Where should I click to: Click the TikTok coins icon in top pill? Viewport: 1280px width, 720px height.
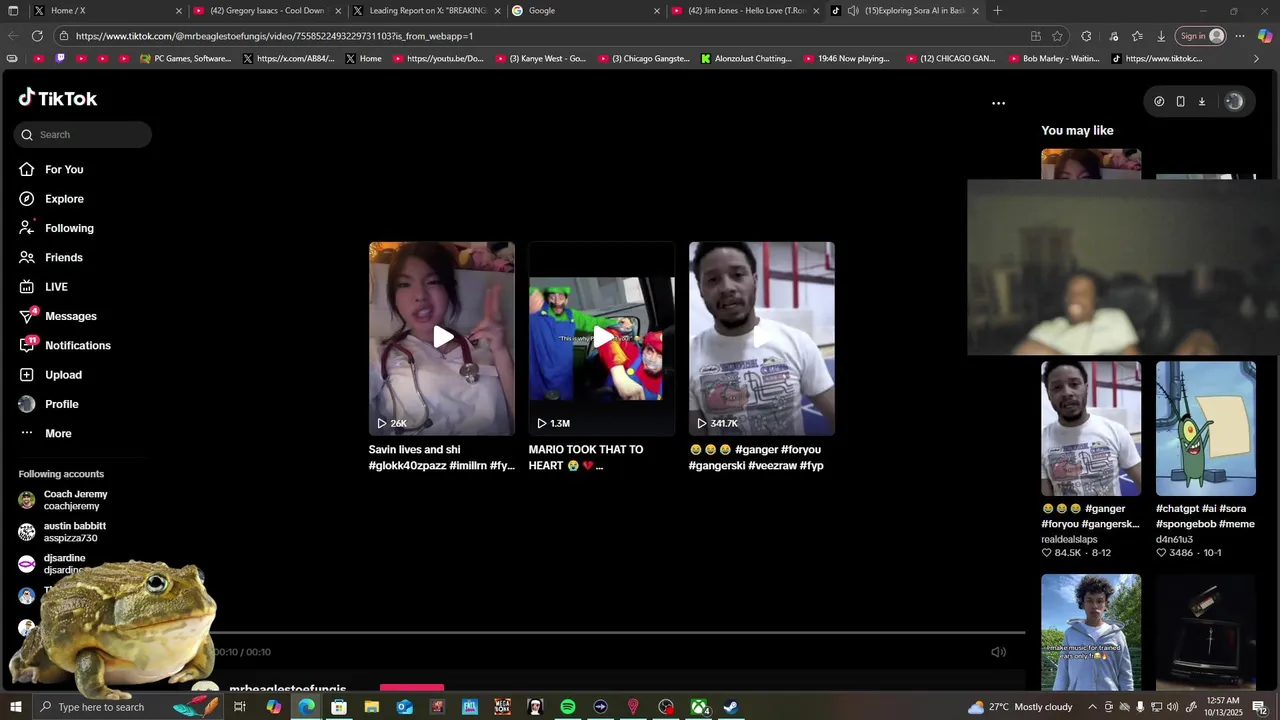(1159, 101)
